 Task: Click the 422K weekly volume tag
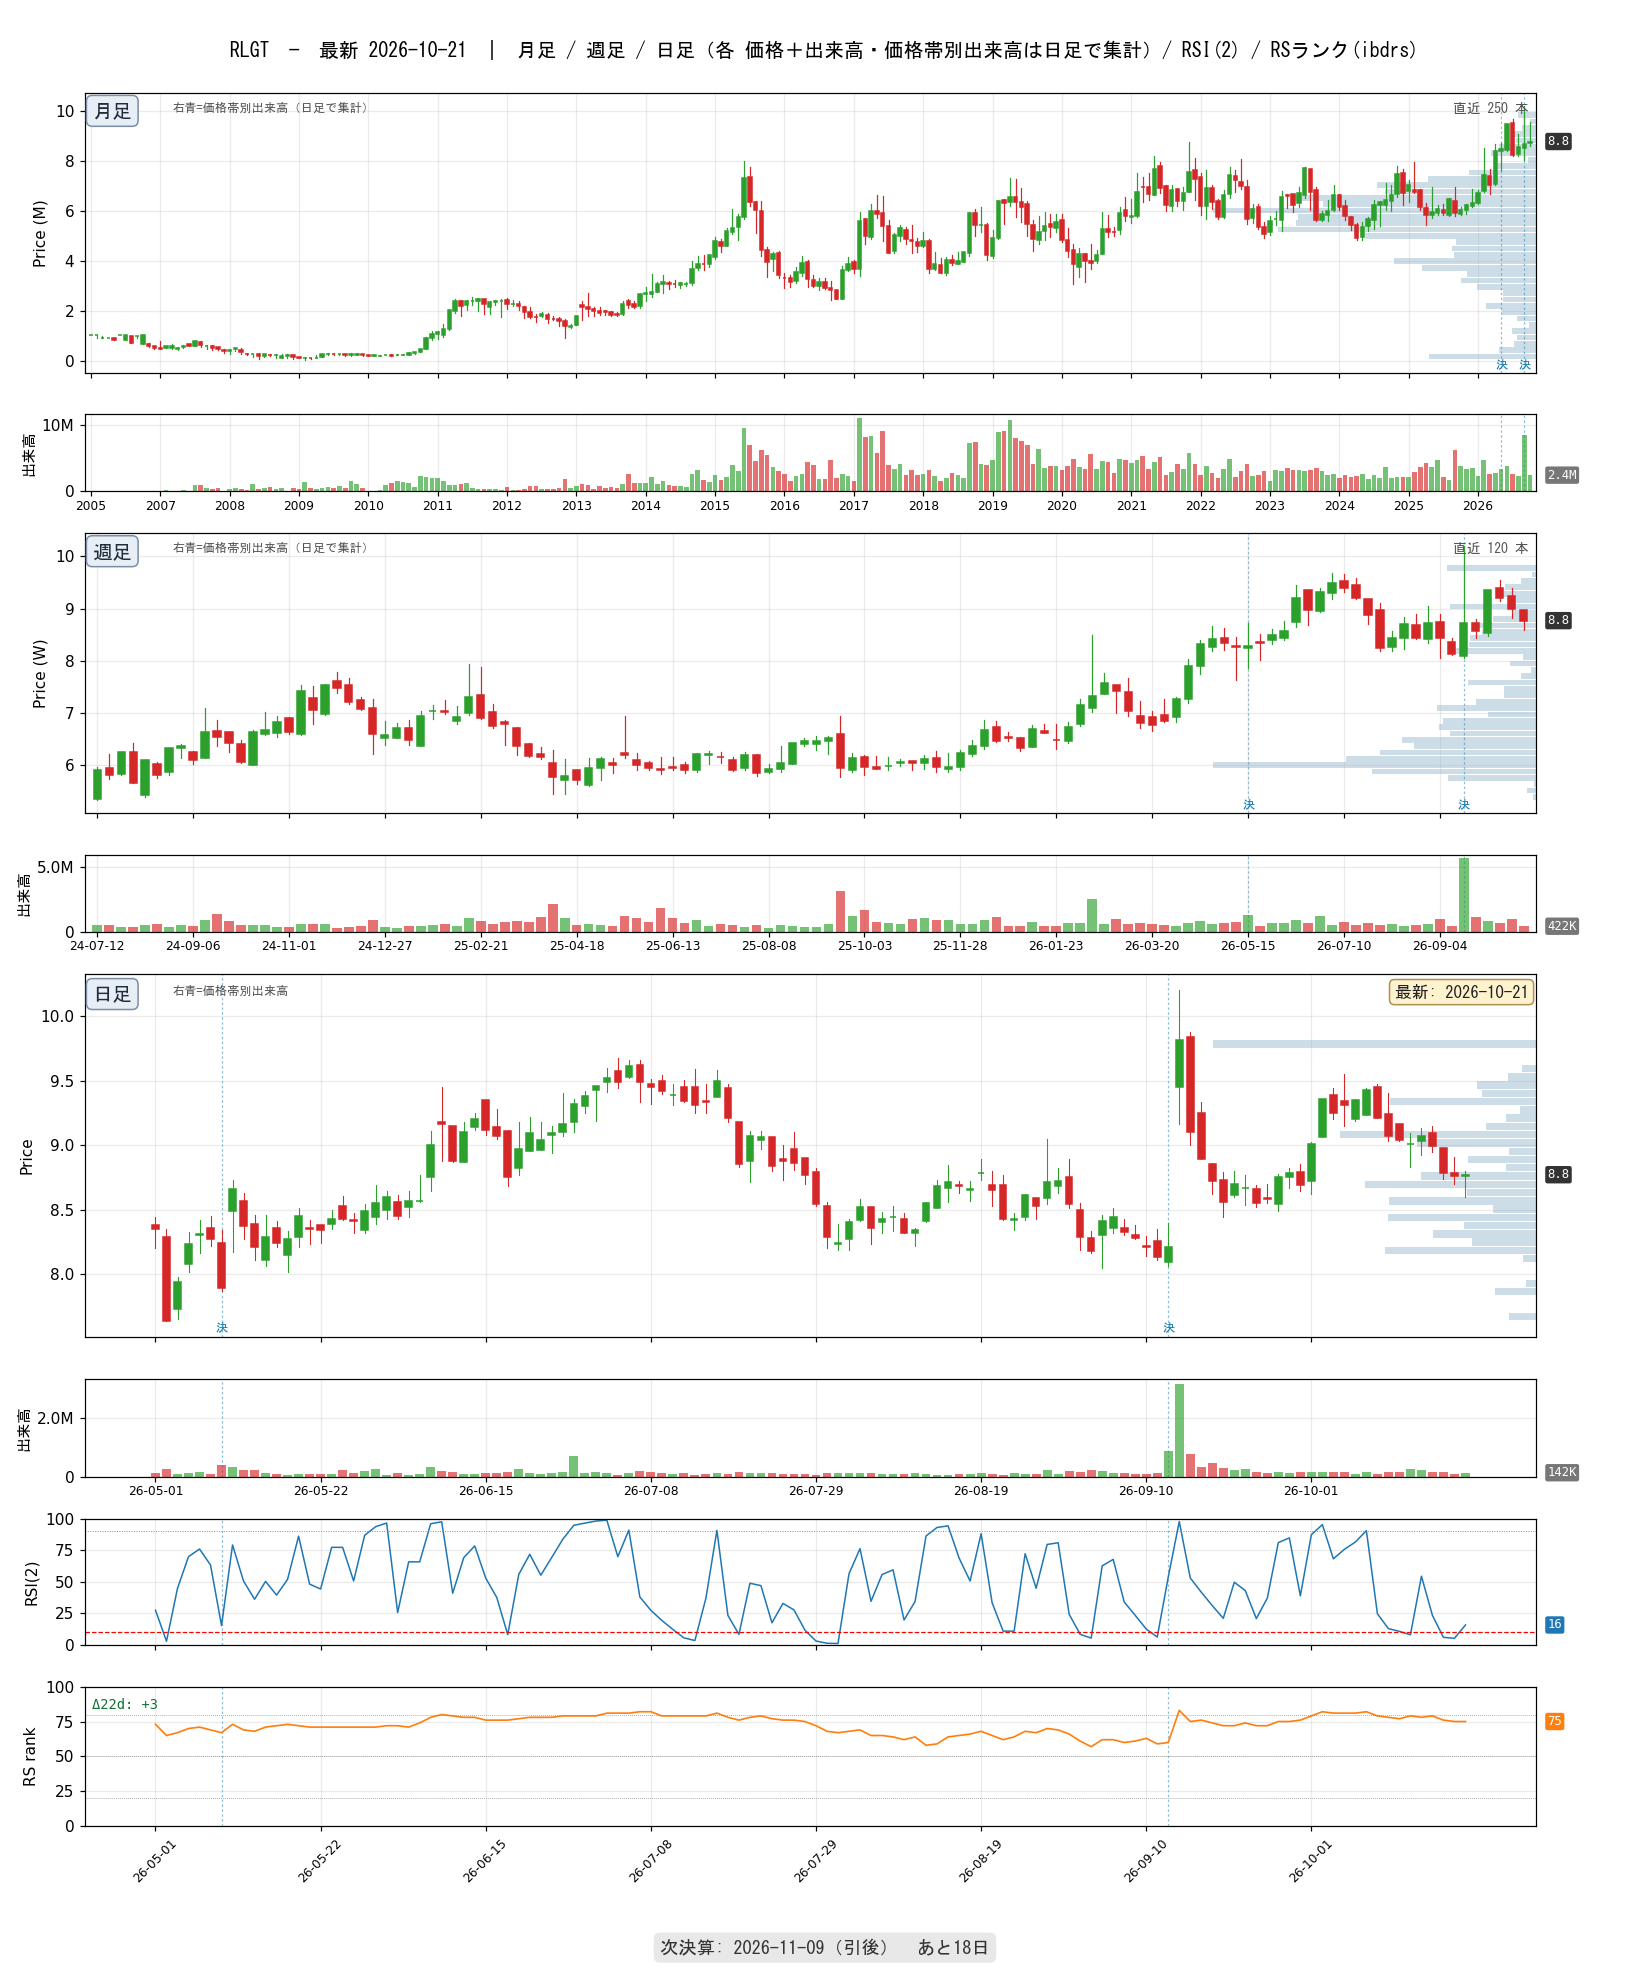click(1561, 926)
